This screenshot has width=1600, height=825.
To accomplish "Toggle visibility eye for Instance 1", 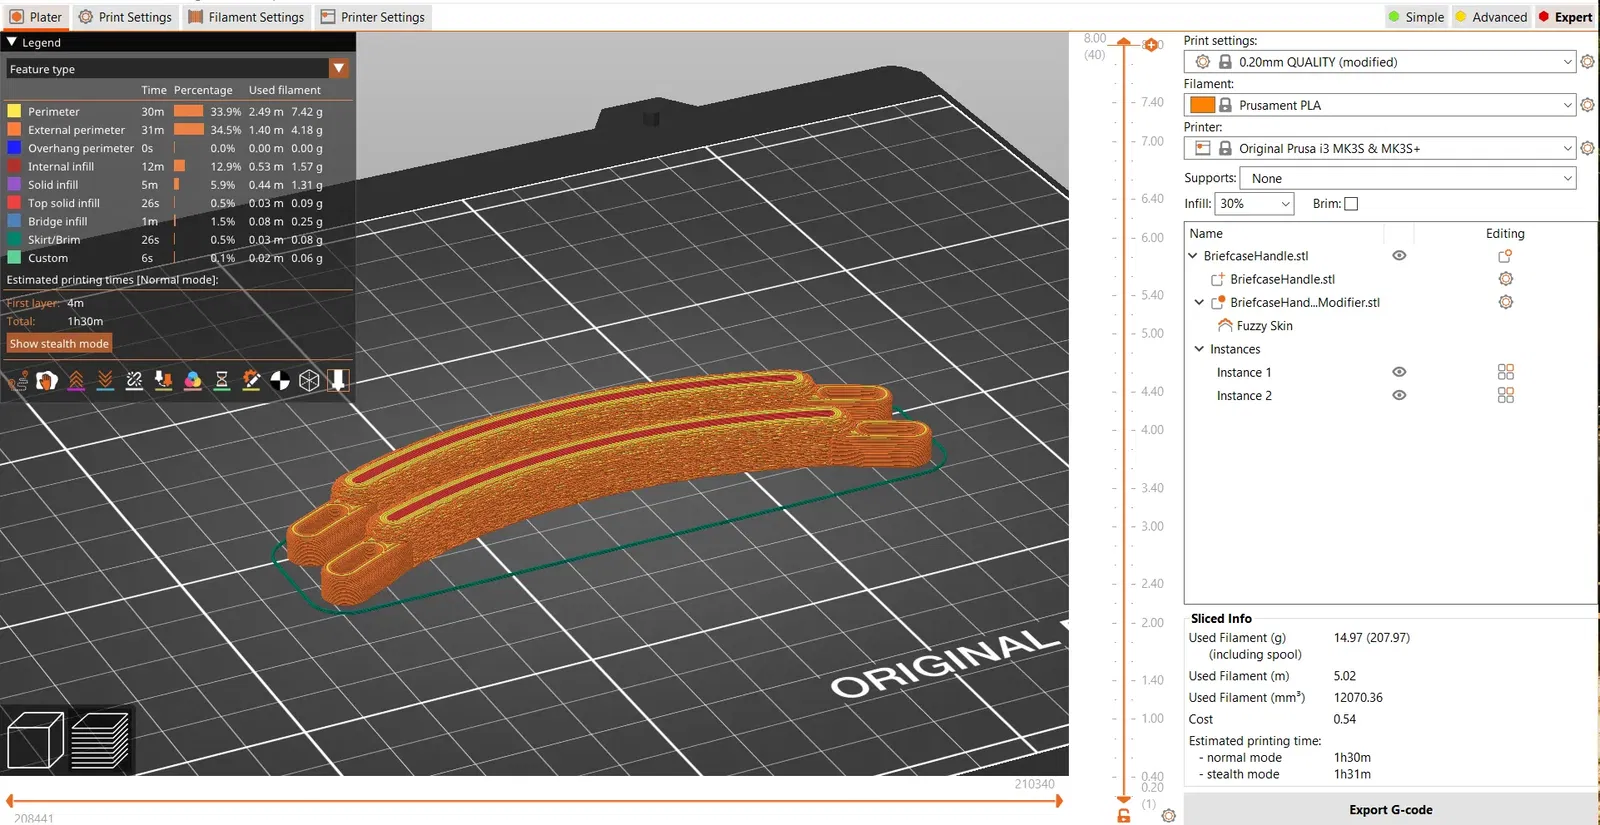I will [x=1399, y=372].
